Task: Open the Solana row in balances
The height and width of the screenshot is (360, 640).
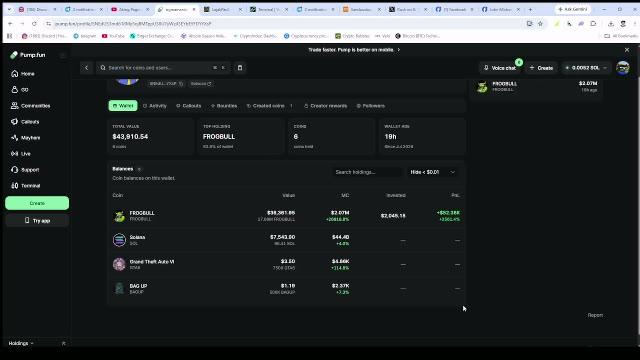Action: click(286, 240)
